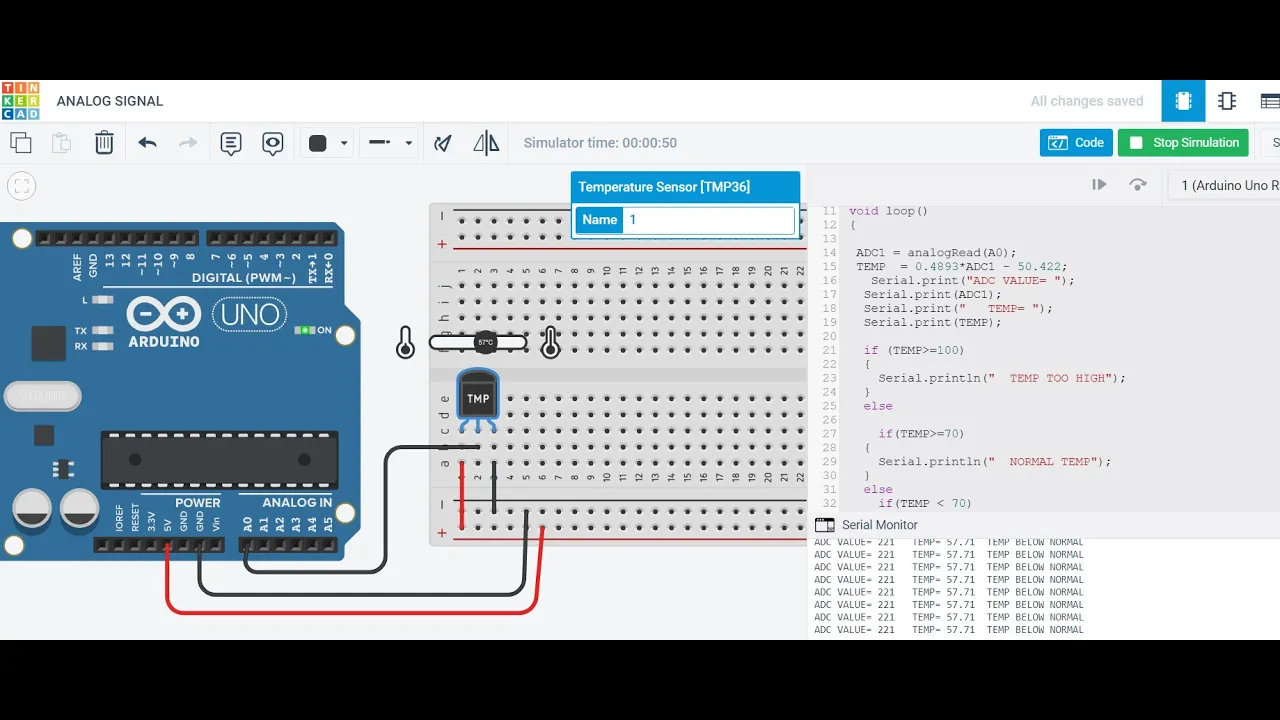Click code line with 'NORMAL TEMP'
1280x720 pixels.
[995, 462]
